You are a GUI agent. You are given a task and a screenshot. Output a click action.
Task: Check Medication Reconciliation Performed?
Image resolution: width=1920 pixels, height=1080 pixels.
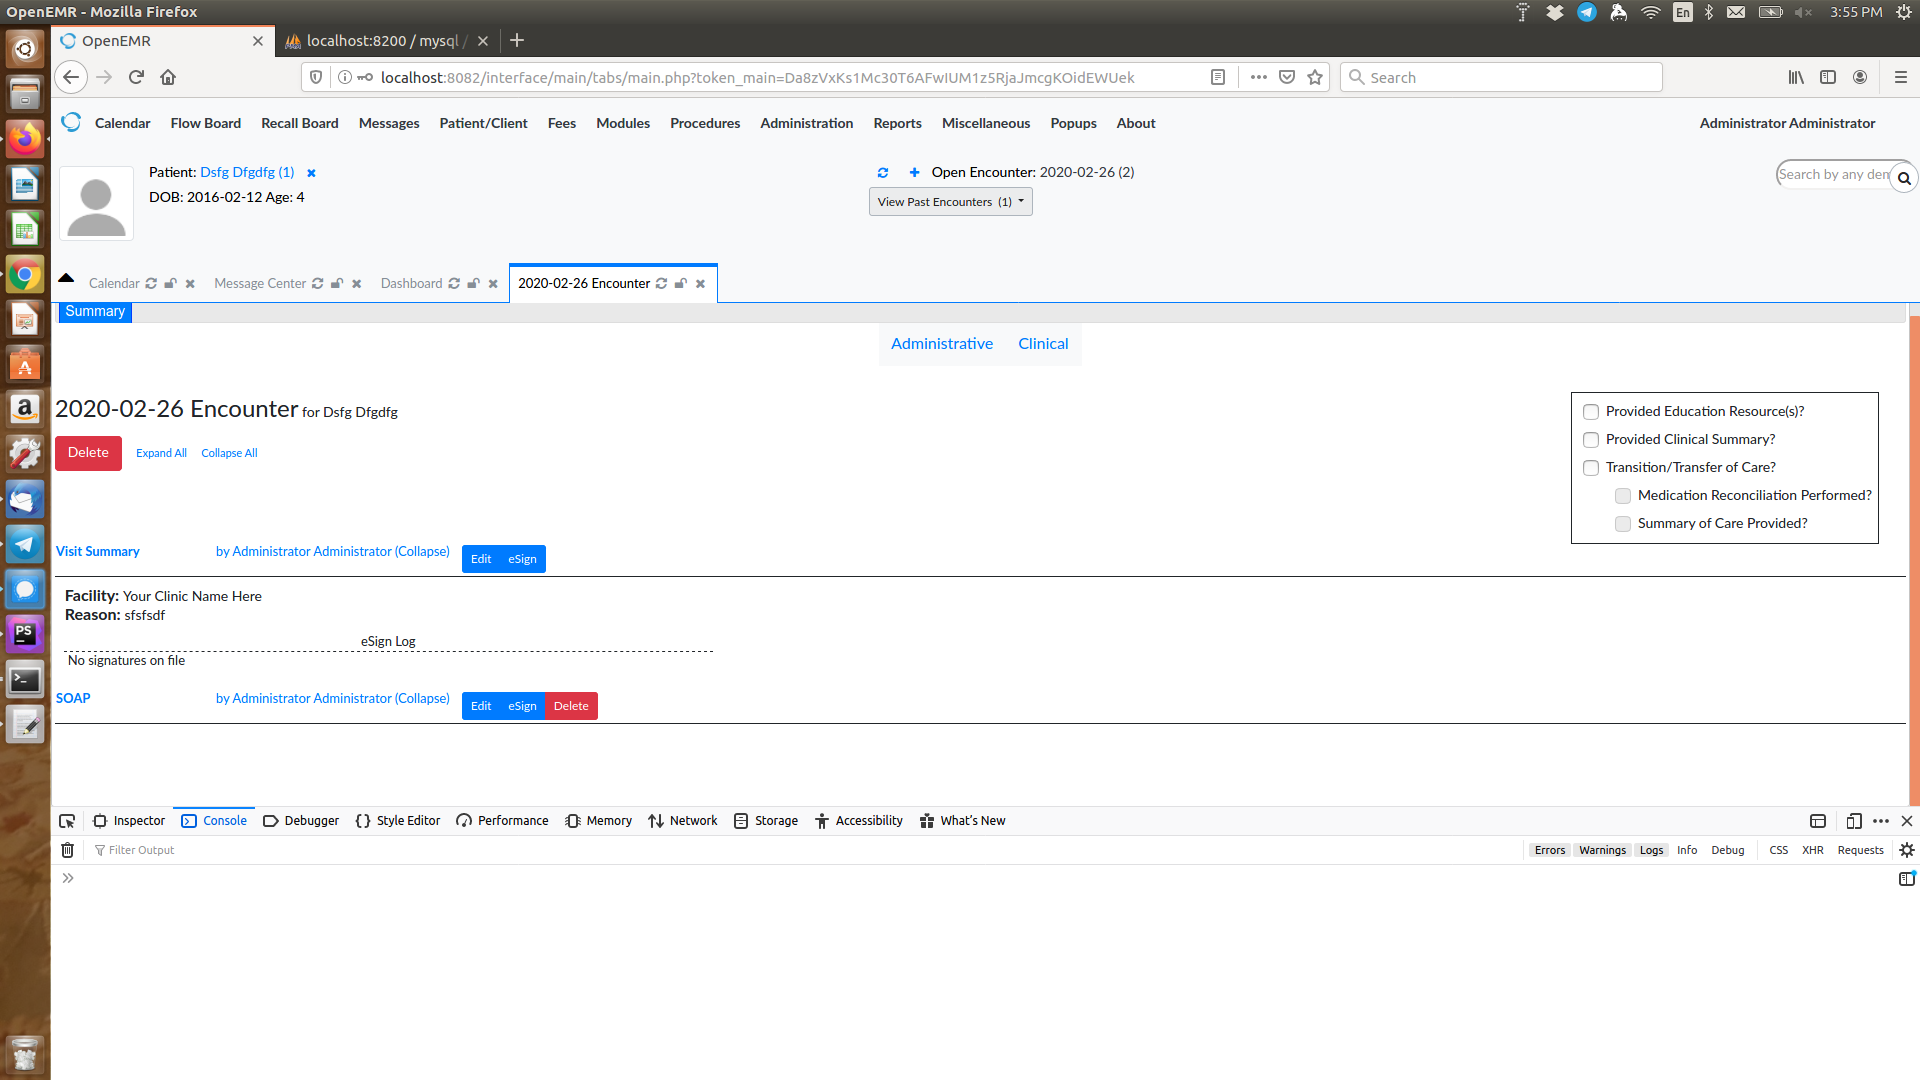tap(1622, 496)
